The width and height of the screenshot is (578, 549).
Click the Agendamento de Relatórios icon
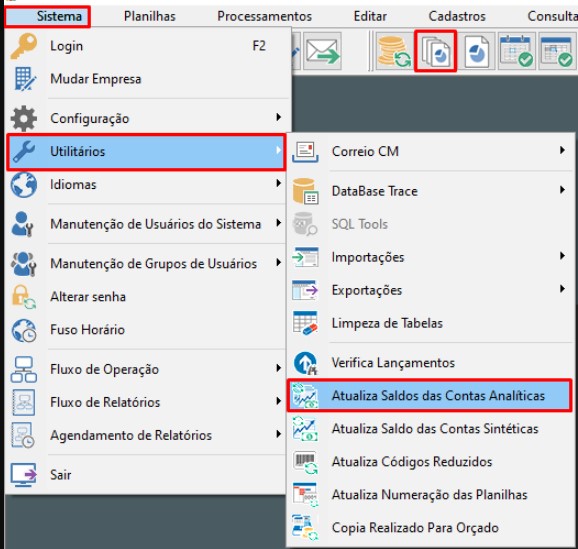[23, 435]
